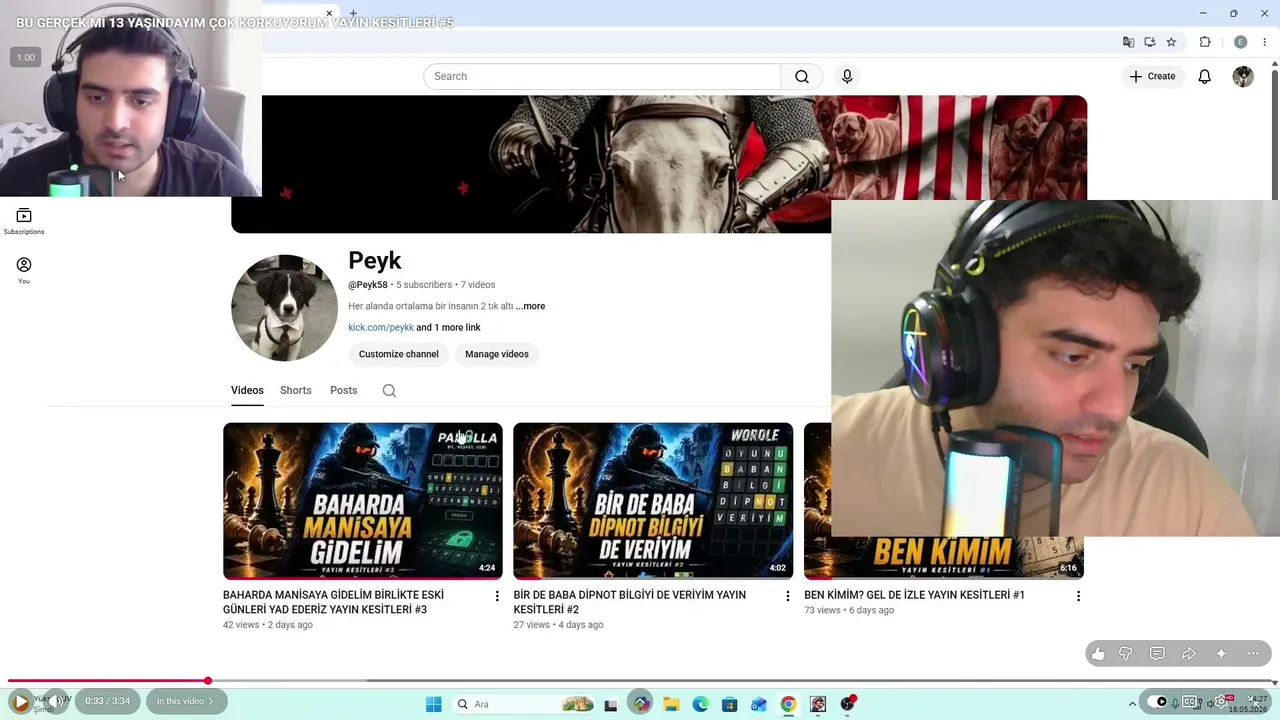Toggle the subtitles CC button
Screen dimensions: 1280x720
pos(1190,702)
